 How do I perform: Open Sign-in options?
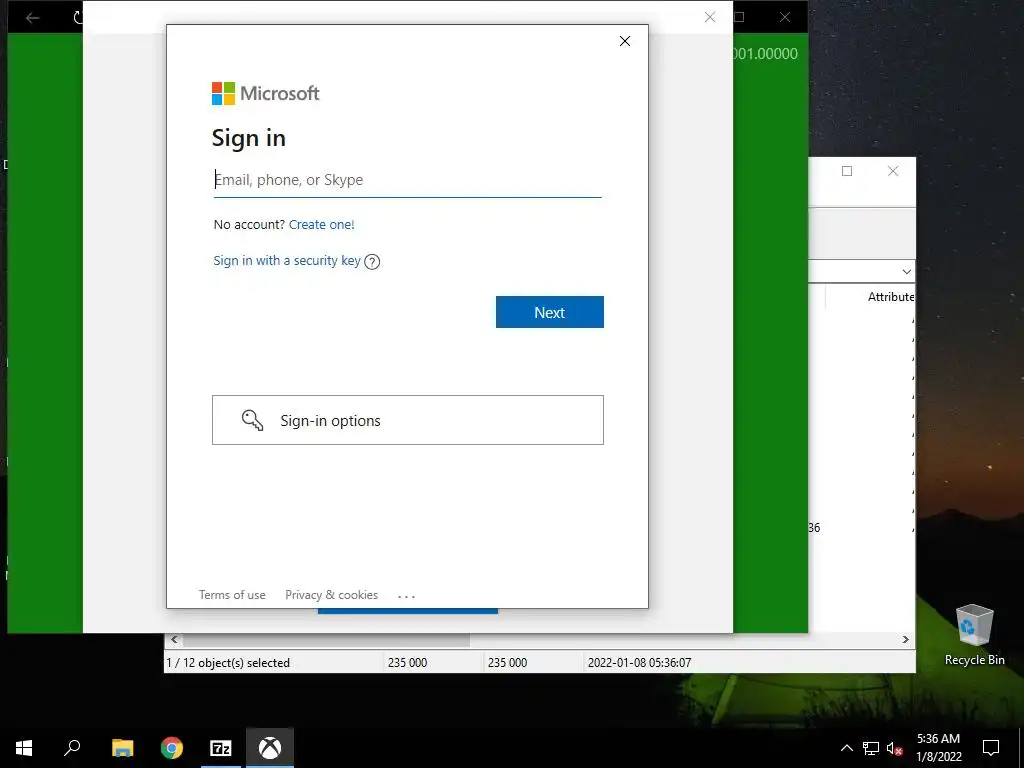point(408,420)
